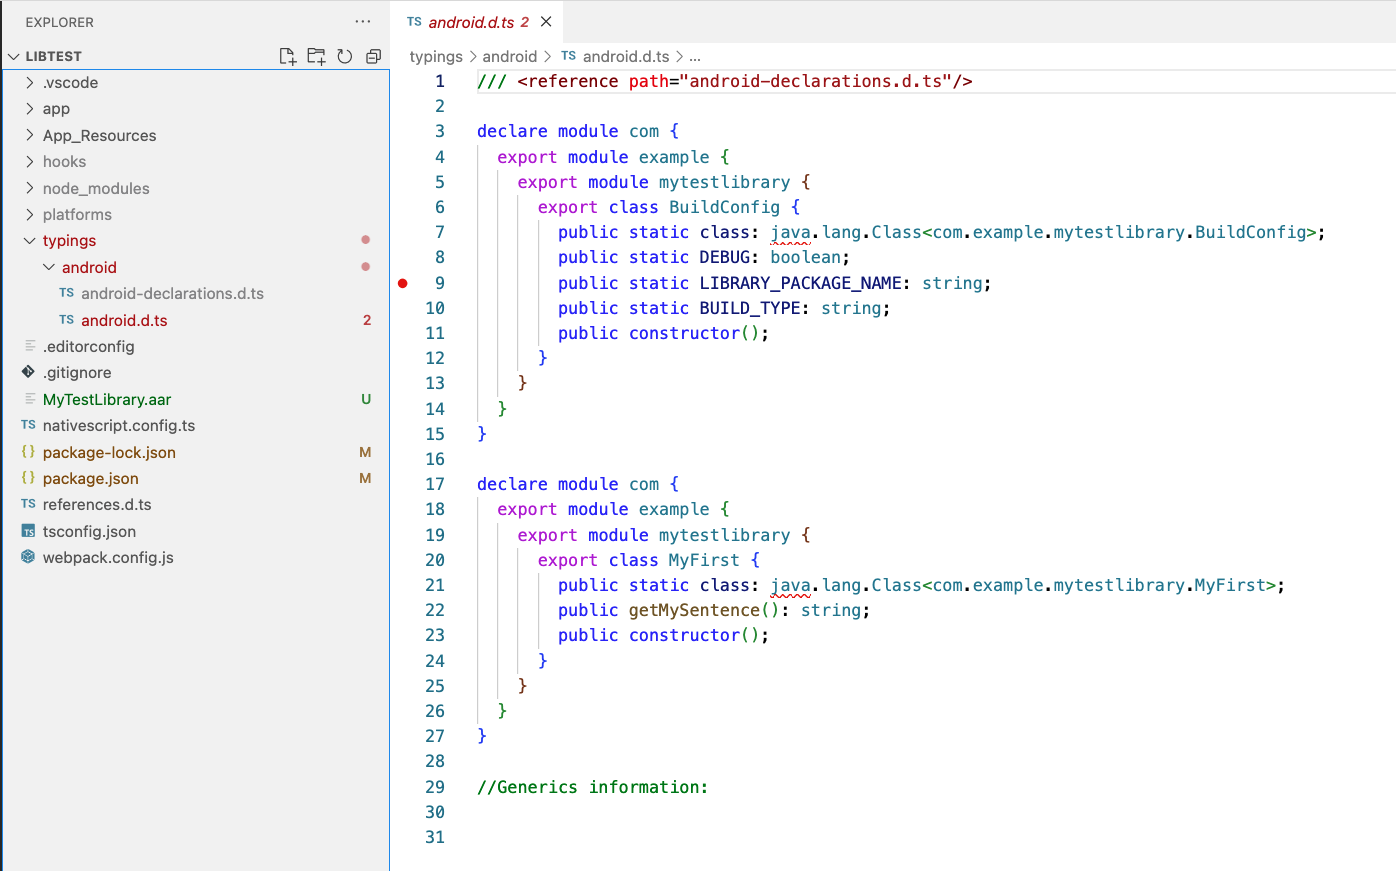
Task: Click the '//Generics information:' comment
Action: pos(592,787)
